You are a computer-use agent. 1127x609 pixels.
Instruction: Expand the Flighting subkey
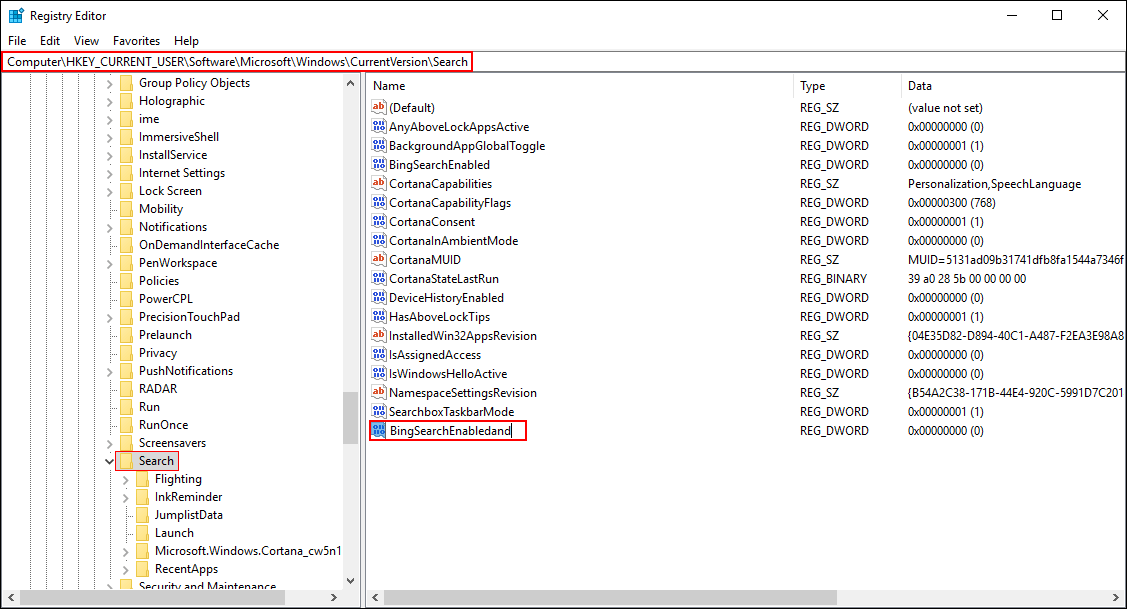pyautogui.click(x=125, y=480)
